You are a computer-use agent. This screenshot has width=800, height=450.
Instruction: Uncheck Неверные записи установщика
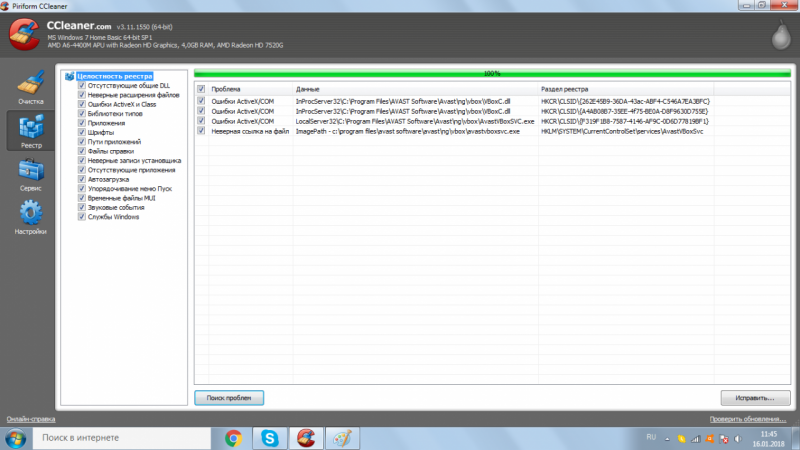pyautogui.click(x=82, y=160)
